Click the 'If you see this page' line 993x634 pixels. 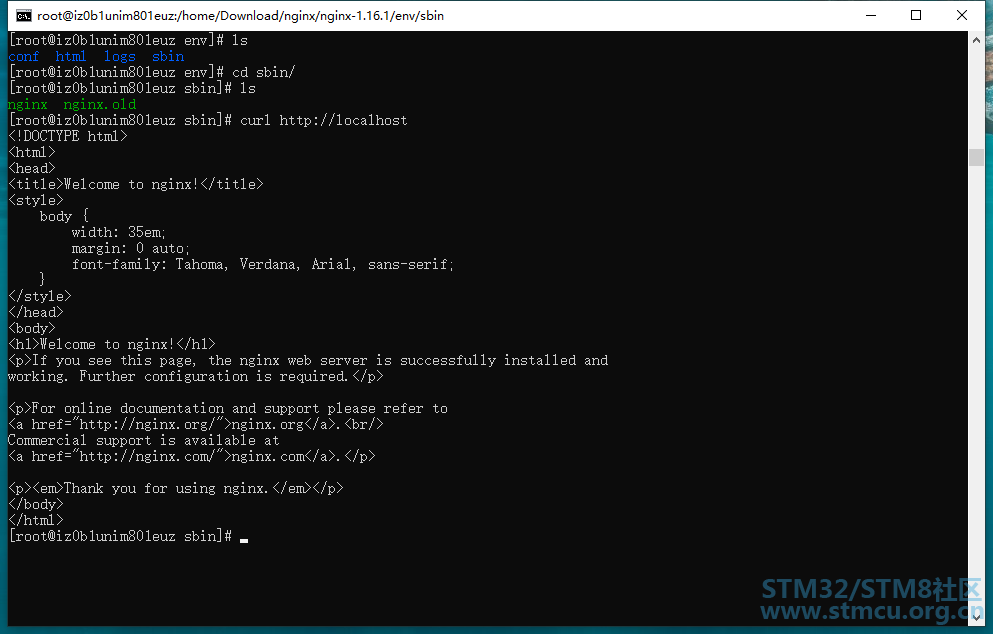point(308,360)
